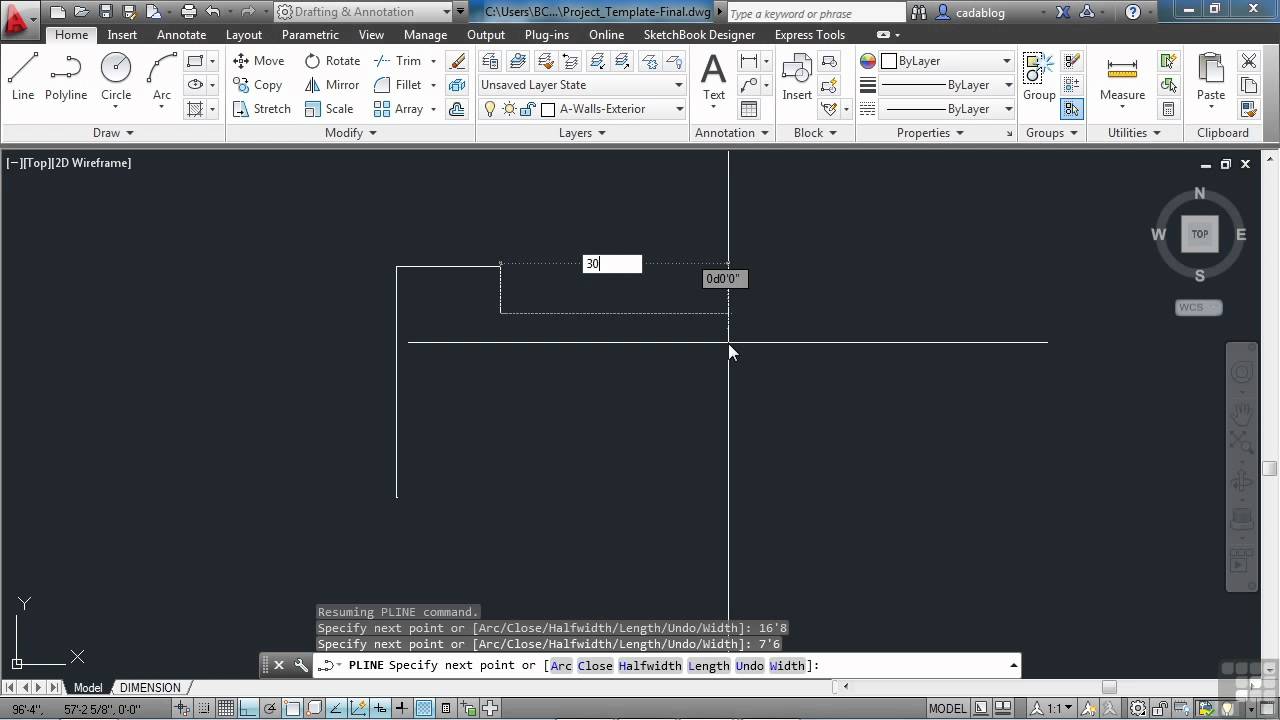Select the Polyline tool
The width and height of the screenshot is (1280, 720).
pyautogui.click(x=66, y=76)
